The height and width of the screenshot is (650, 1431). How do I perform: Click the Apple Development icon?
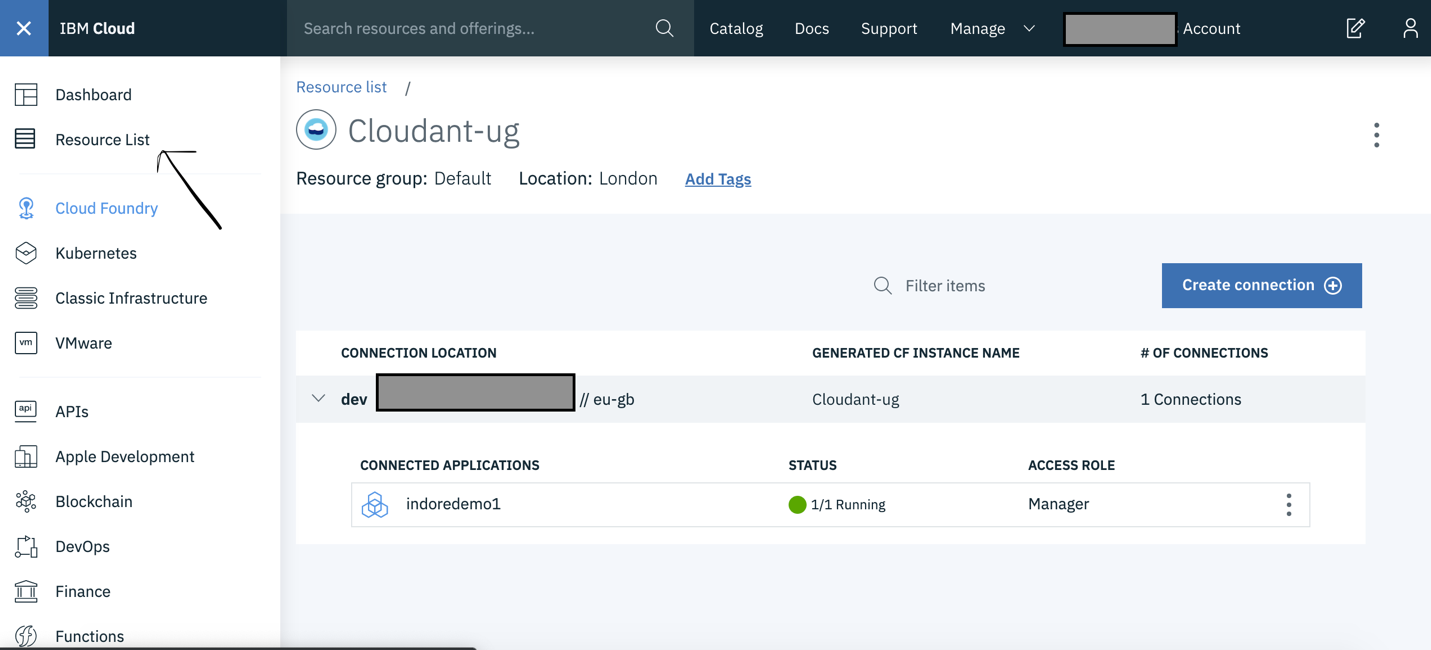(26, 456)
